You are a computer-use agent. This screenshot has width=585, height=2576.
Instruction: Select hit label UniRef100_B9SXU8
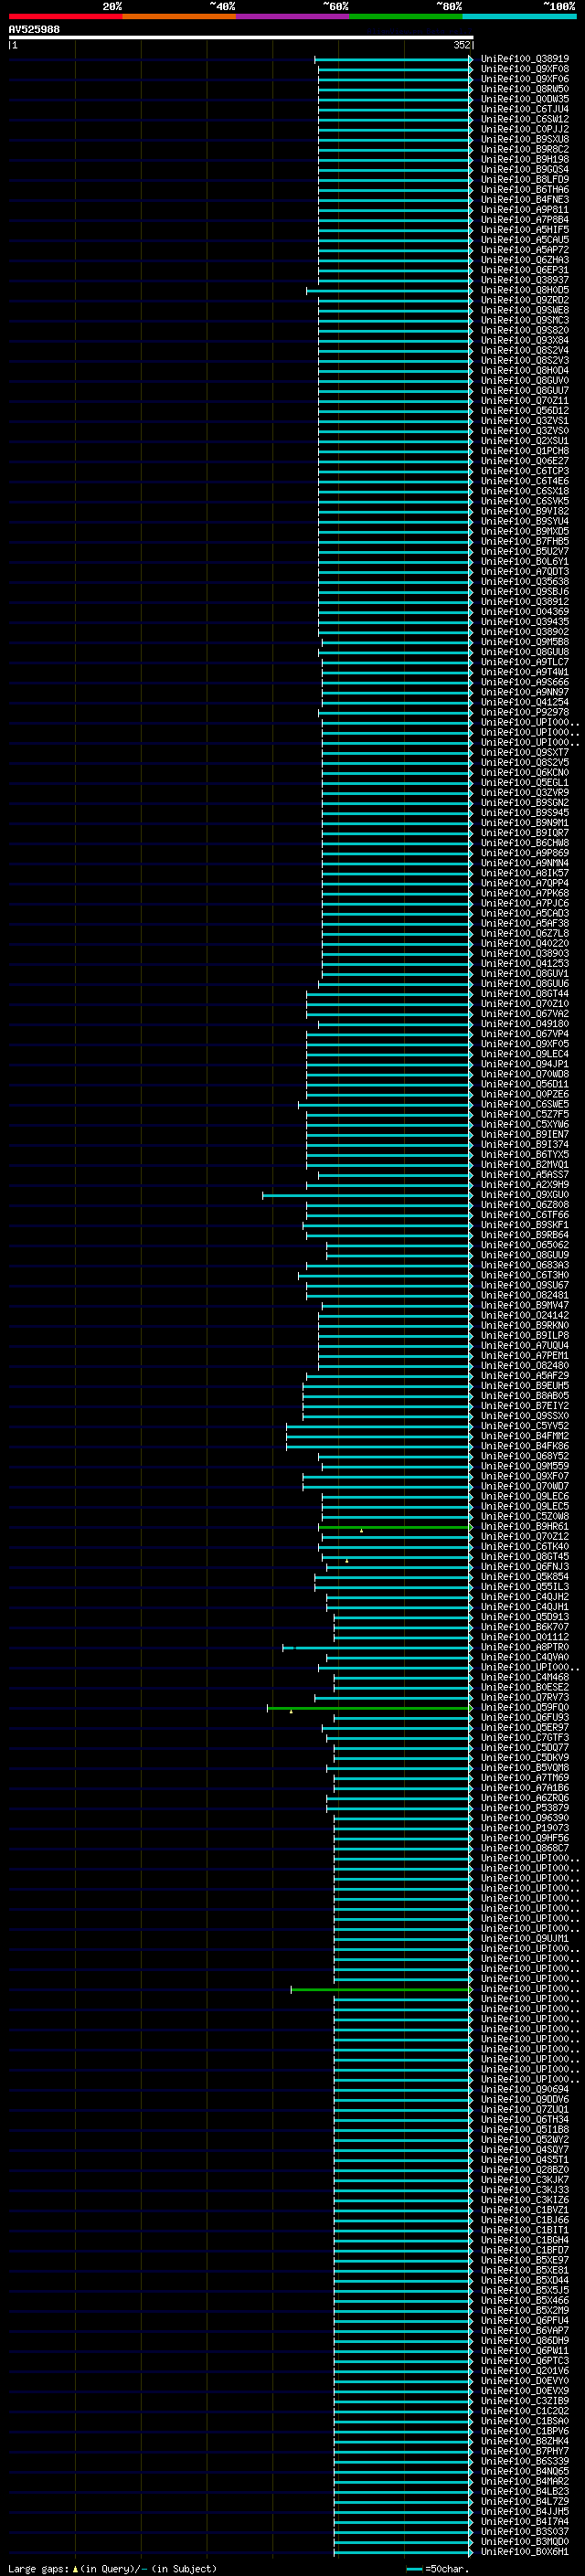(525, 139)
